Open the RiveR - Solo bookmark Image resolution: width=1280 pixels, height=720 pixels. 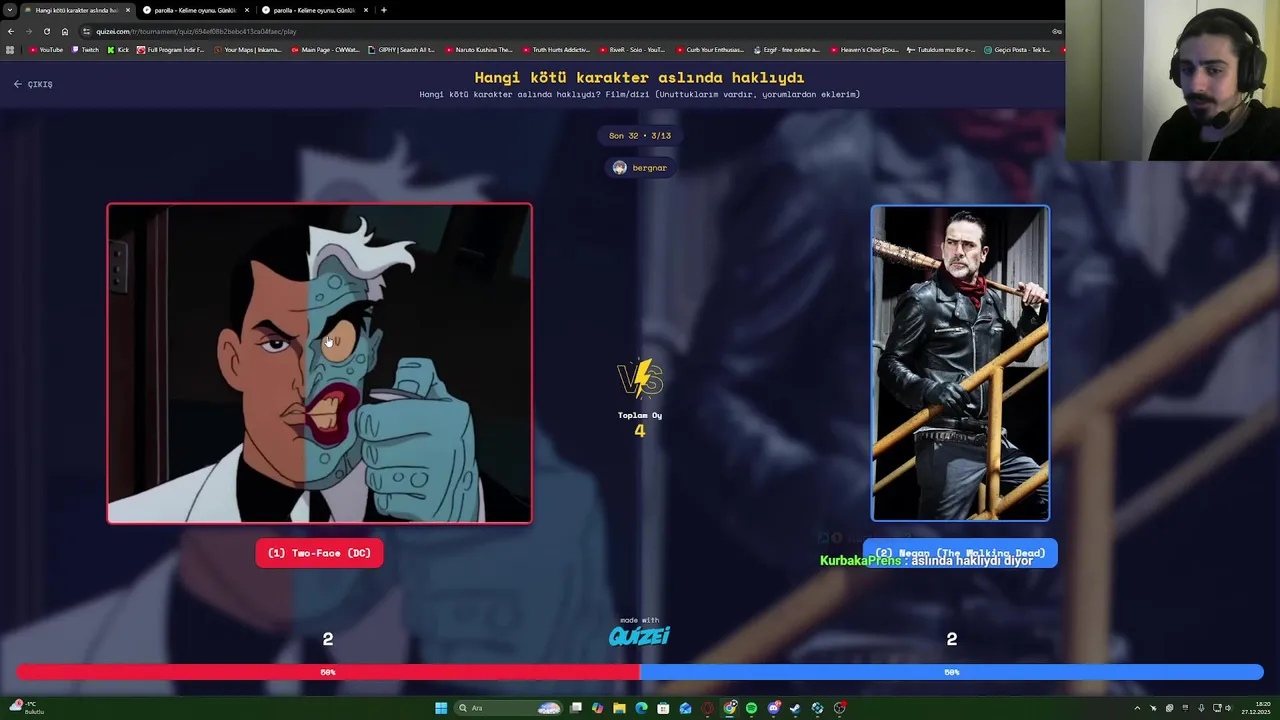click(632, 50)
